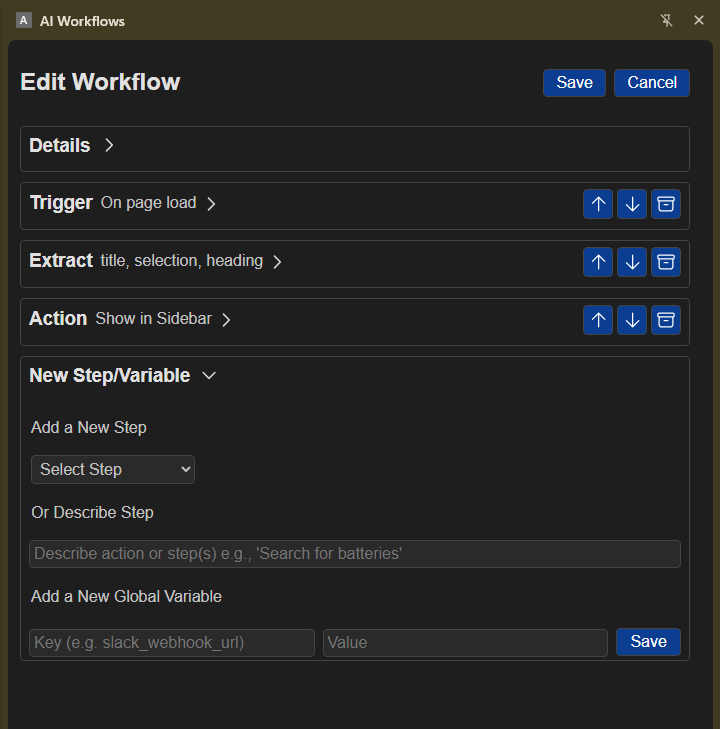
Task: Click the Action step label
Action: coord(58,319)
